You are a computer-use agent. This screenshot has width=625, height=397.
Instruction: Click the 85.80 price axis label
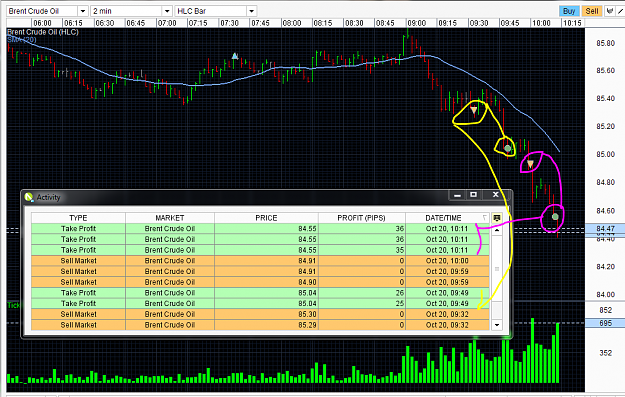tap(605, 43)
